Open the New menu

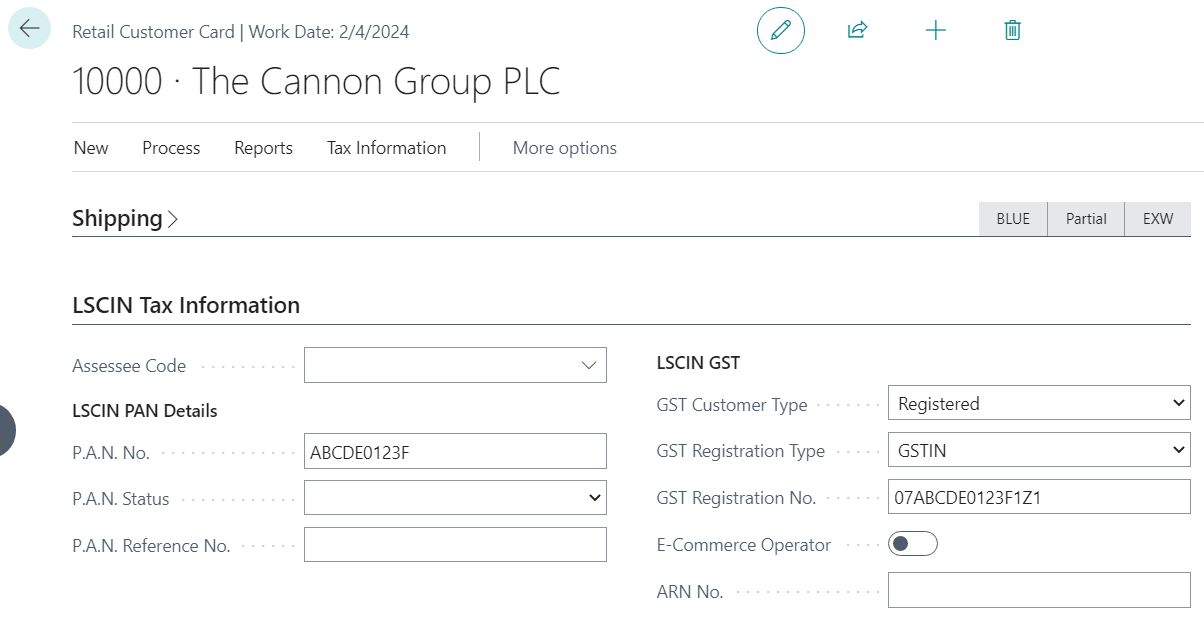91,148
